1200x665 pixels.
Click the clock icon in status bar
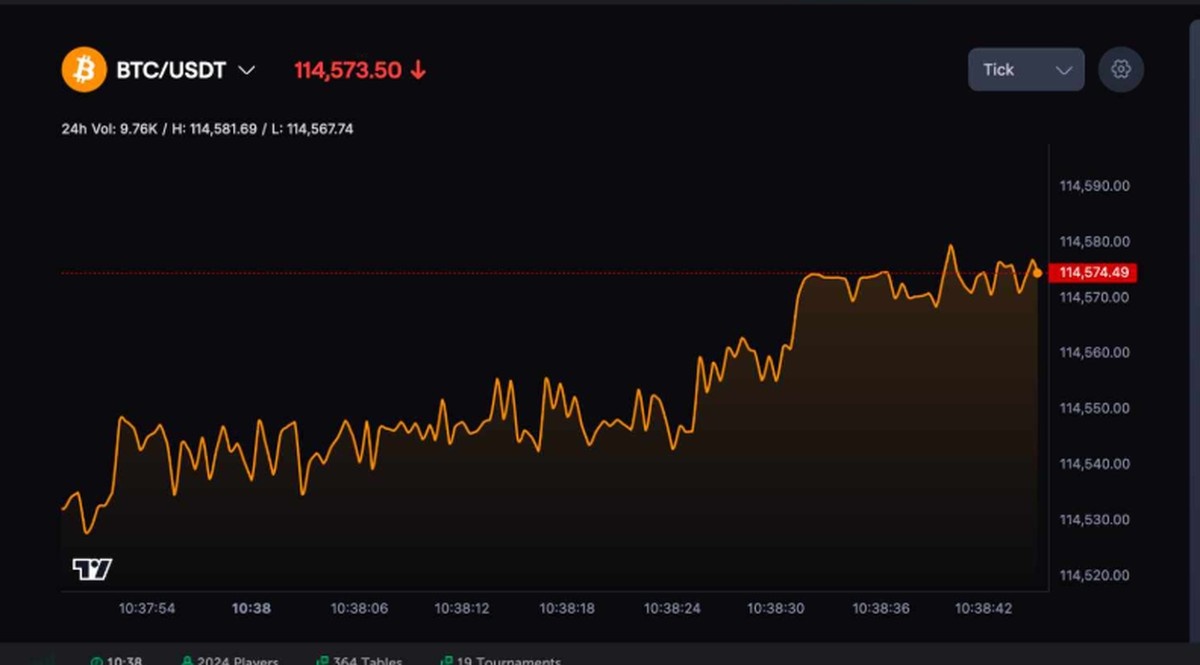[x=96, y=661]
